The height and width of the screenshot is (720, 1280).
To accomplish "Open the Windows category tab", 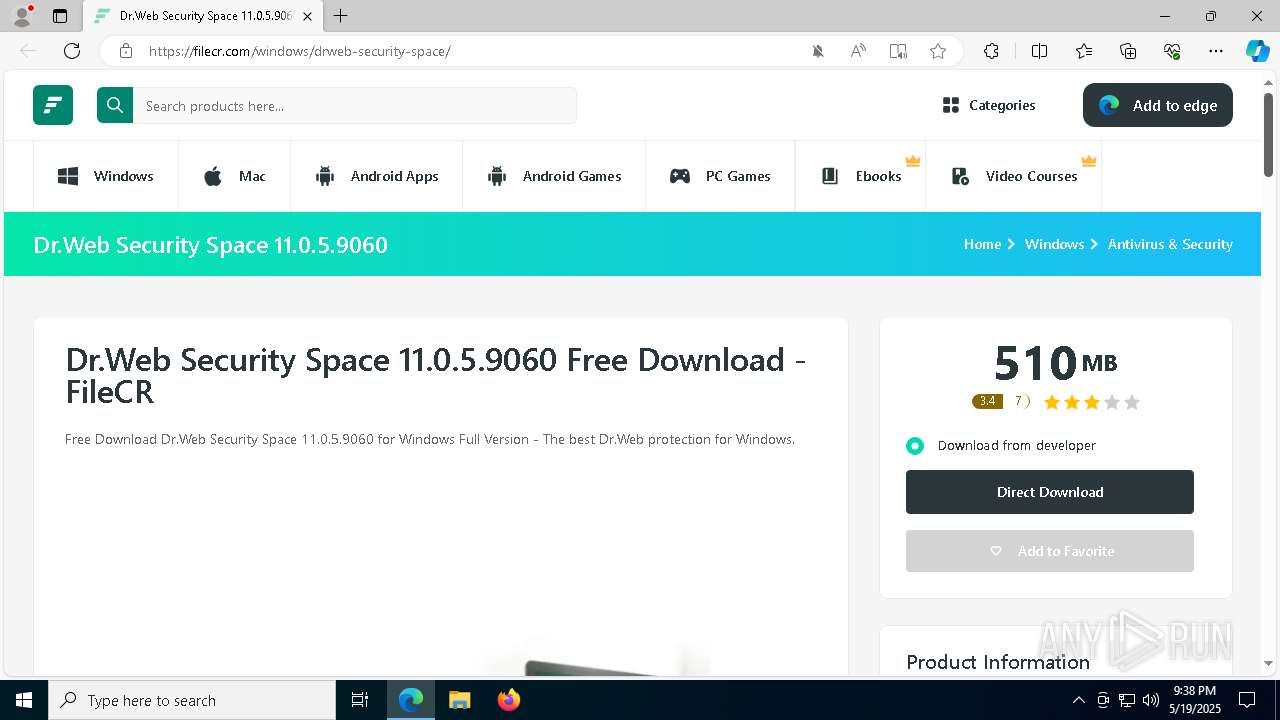I will click(x=106, y=176).
